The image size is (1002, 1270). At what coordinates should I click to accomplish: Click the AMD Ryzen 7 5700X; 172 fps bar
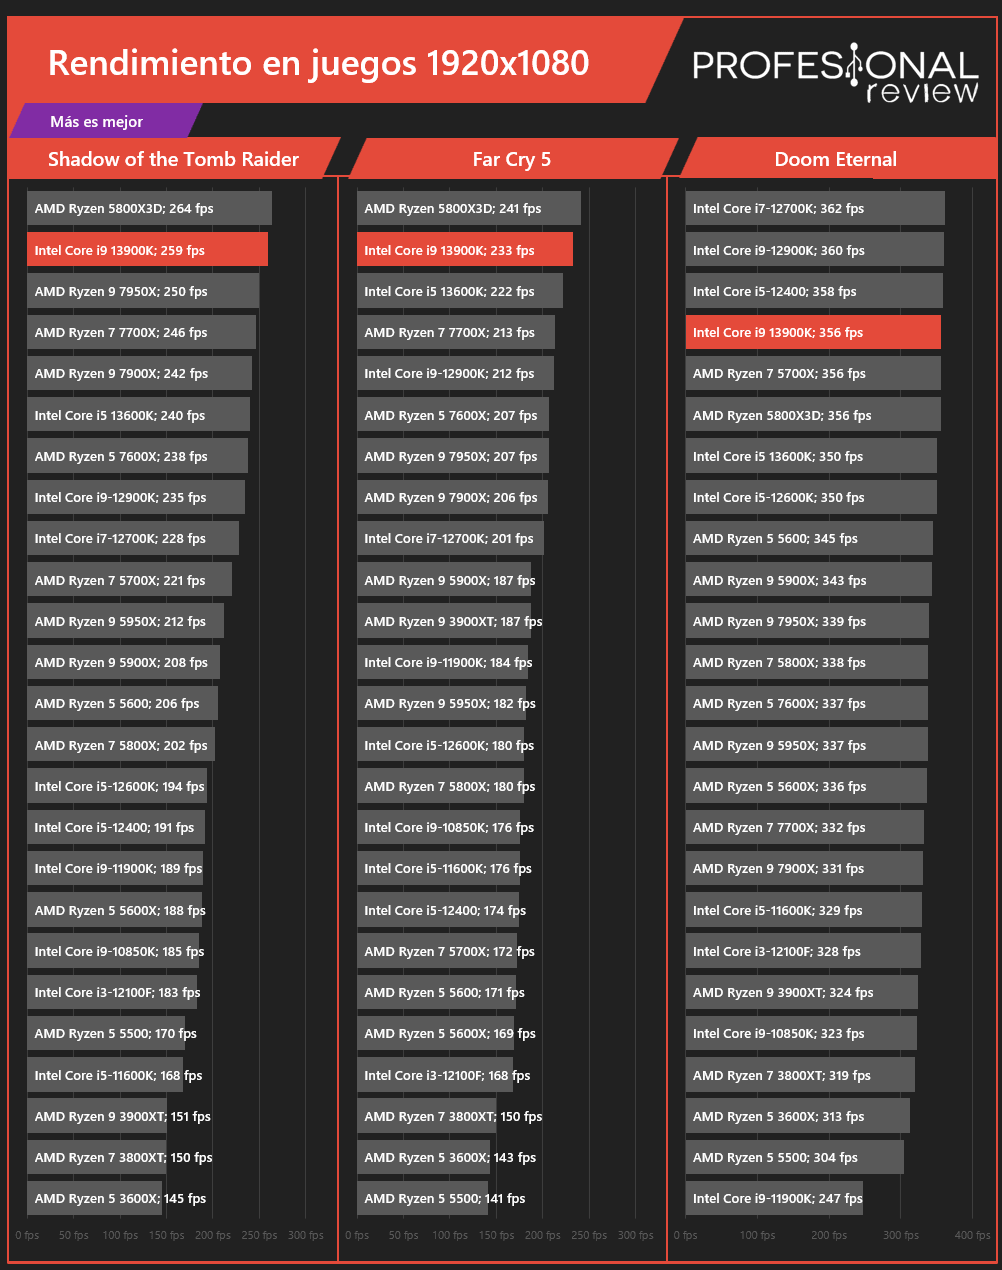(437, 951)
